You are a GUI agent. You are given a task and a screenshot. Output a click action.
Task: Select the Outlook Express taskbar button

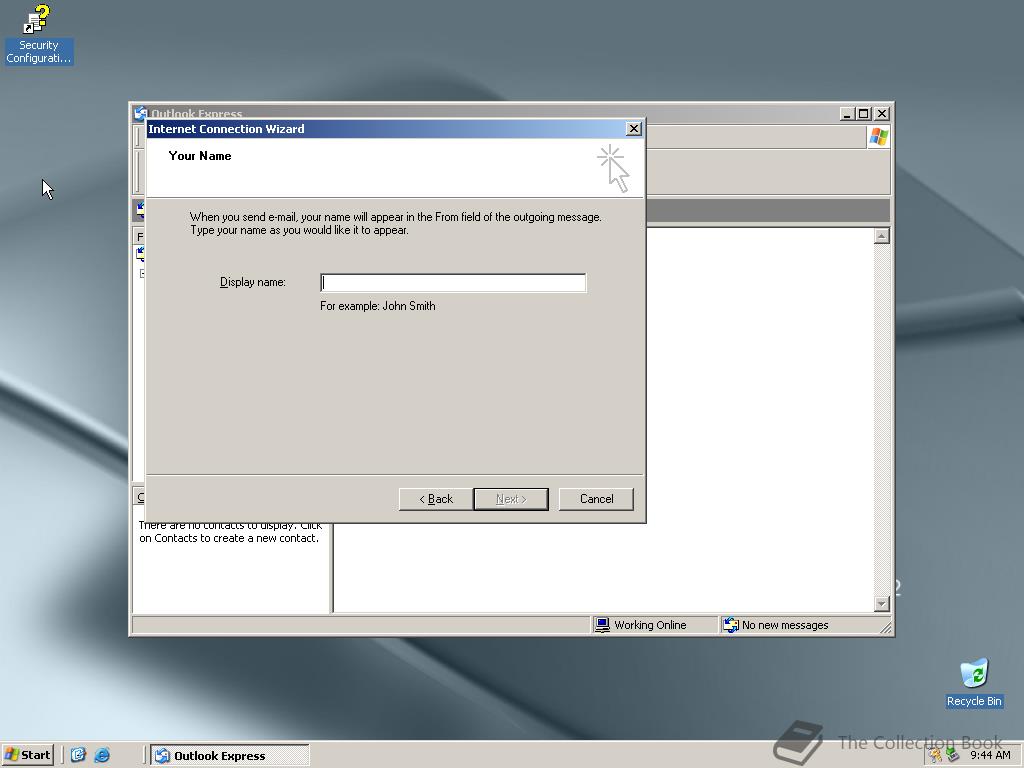coord(230,756)
